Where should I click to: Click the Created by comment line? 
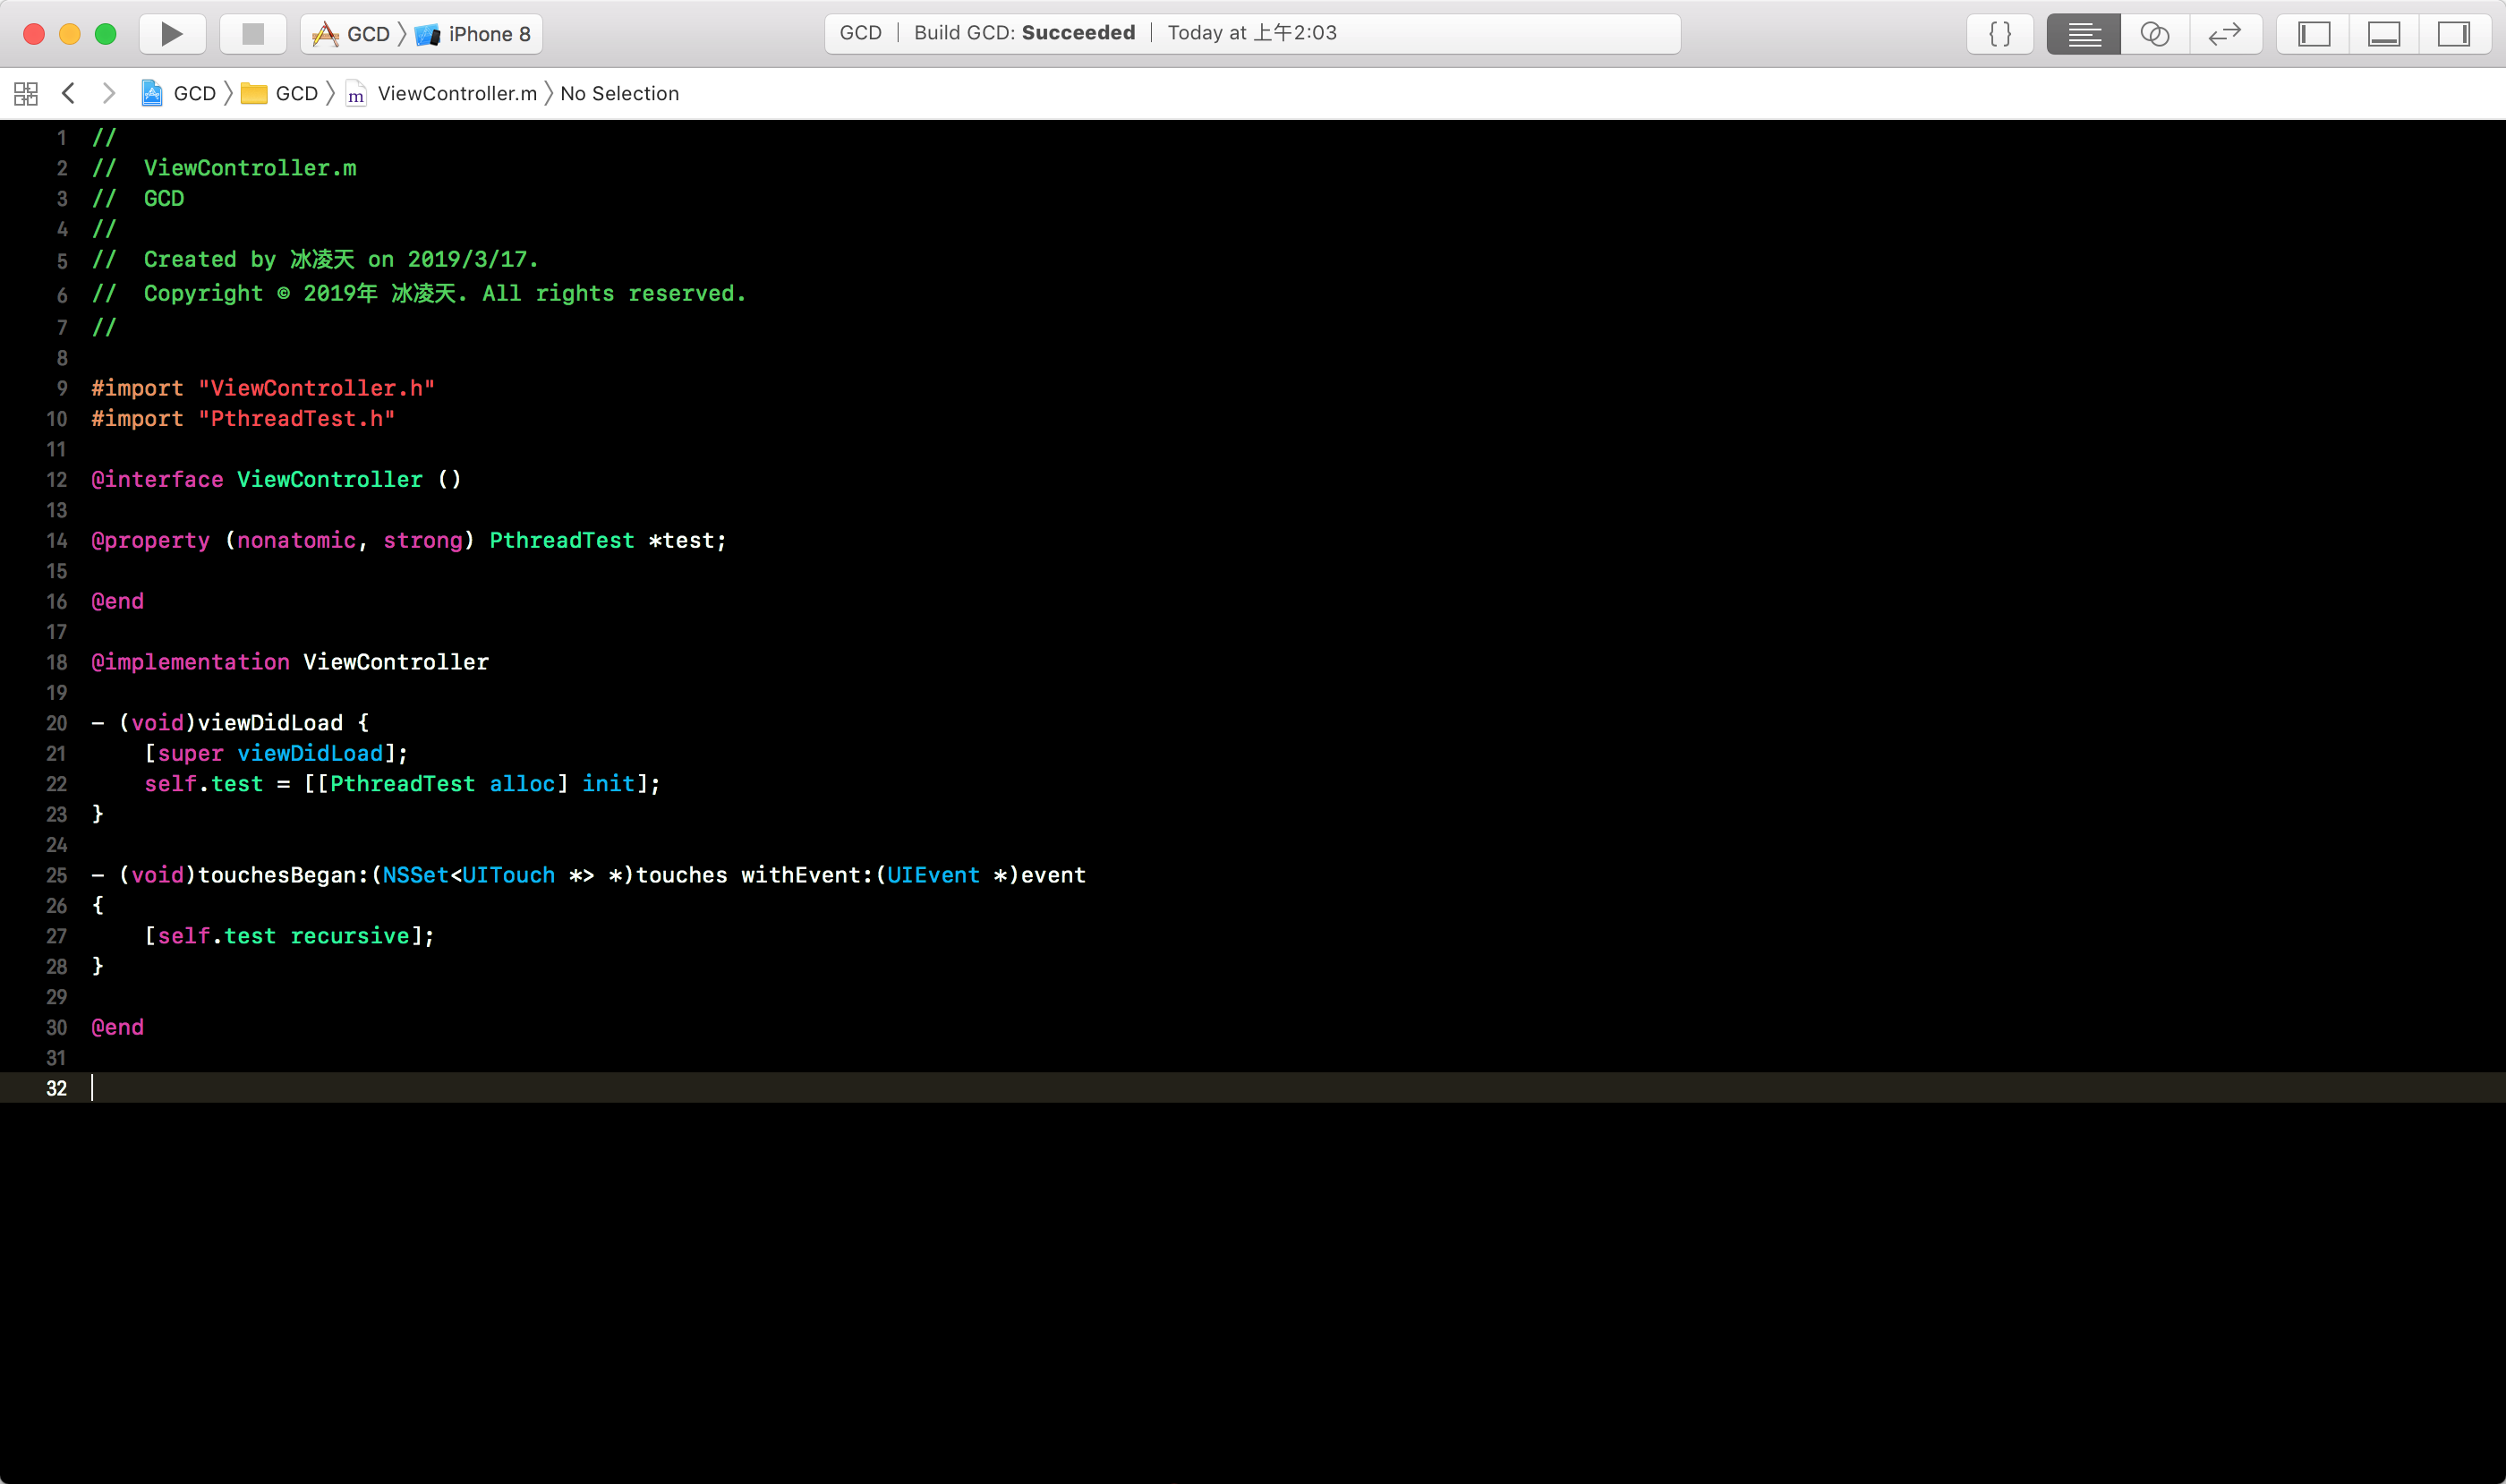315,259
